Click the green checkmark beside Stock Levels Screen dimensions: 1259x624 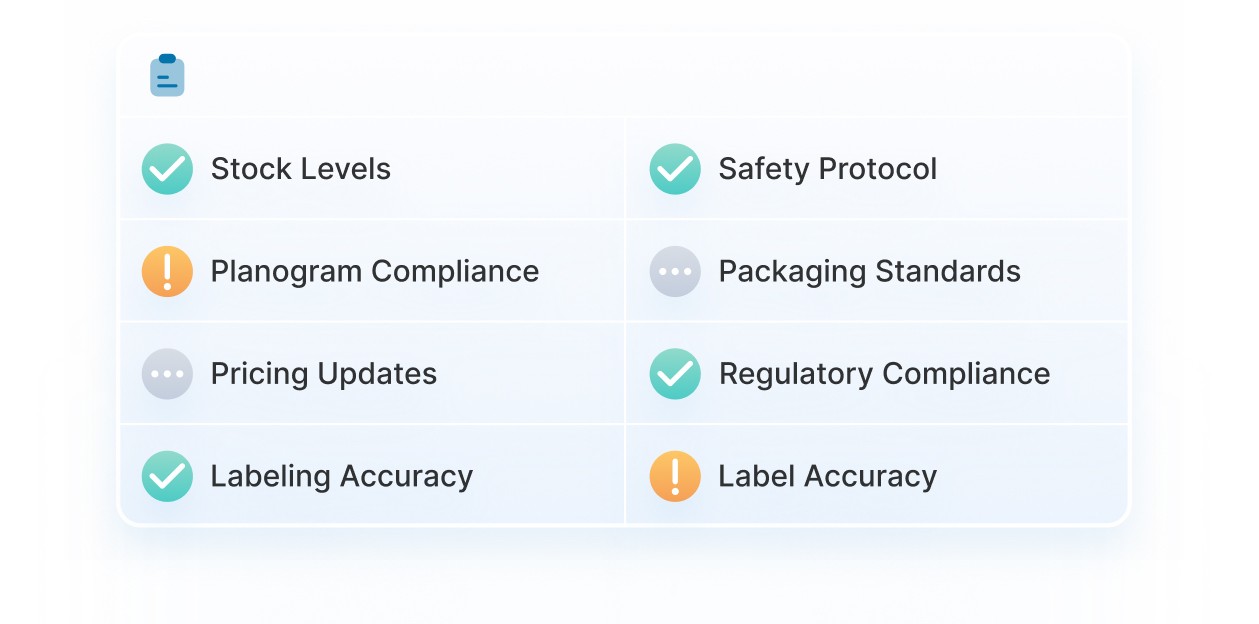(167, 169)
